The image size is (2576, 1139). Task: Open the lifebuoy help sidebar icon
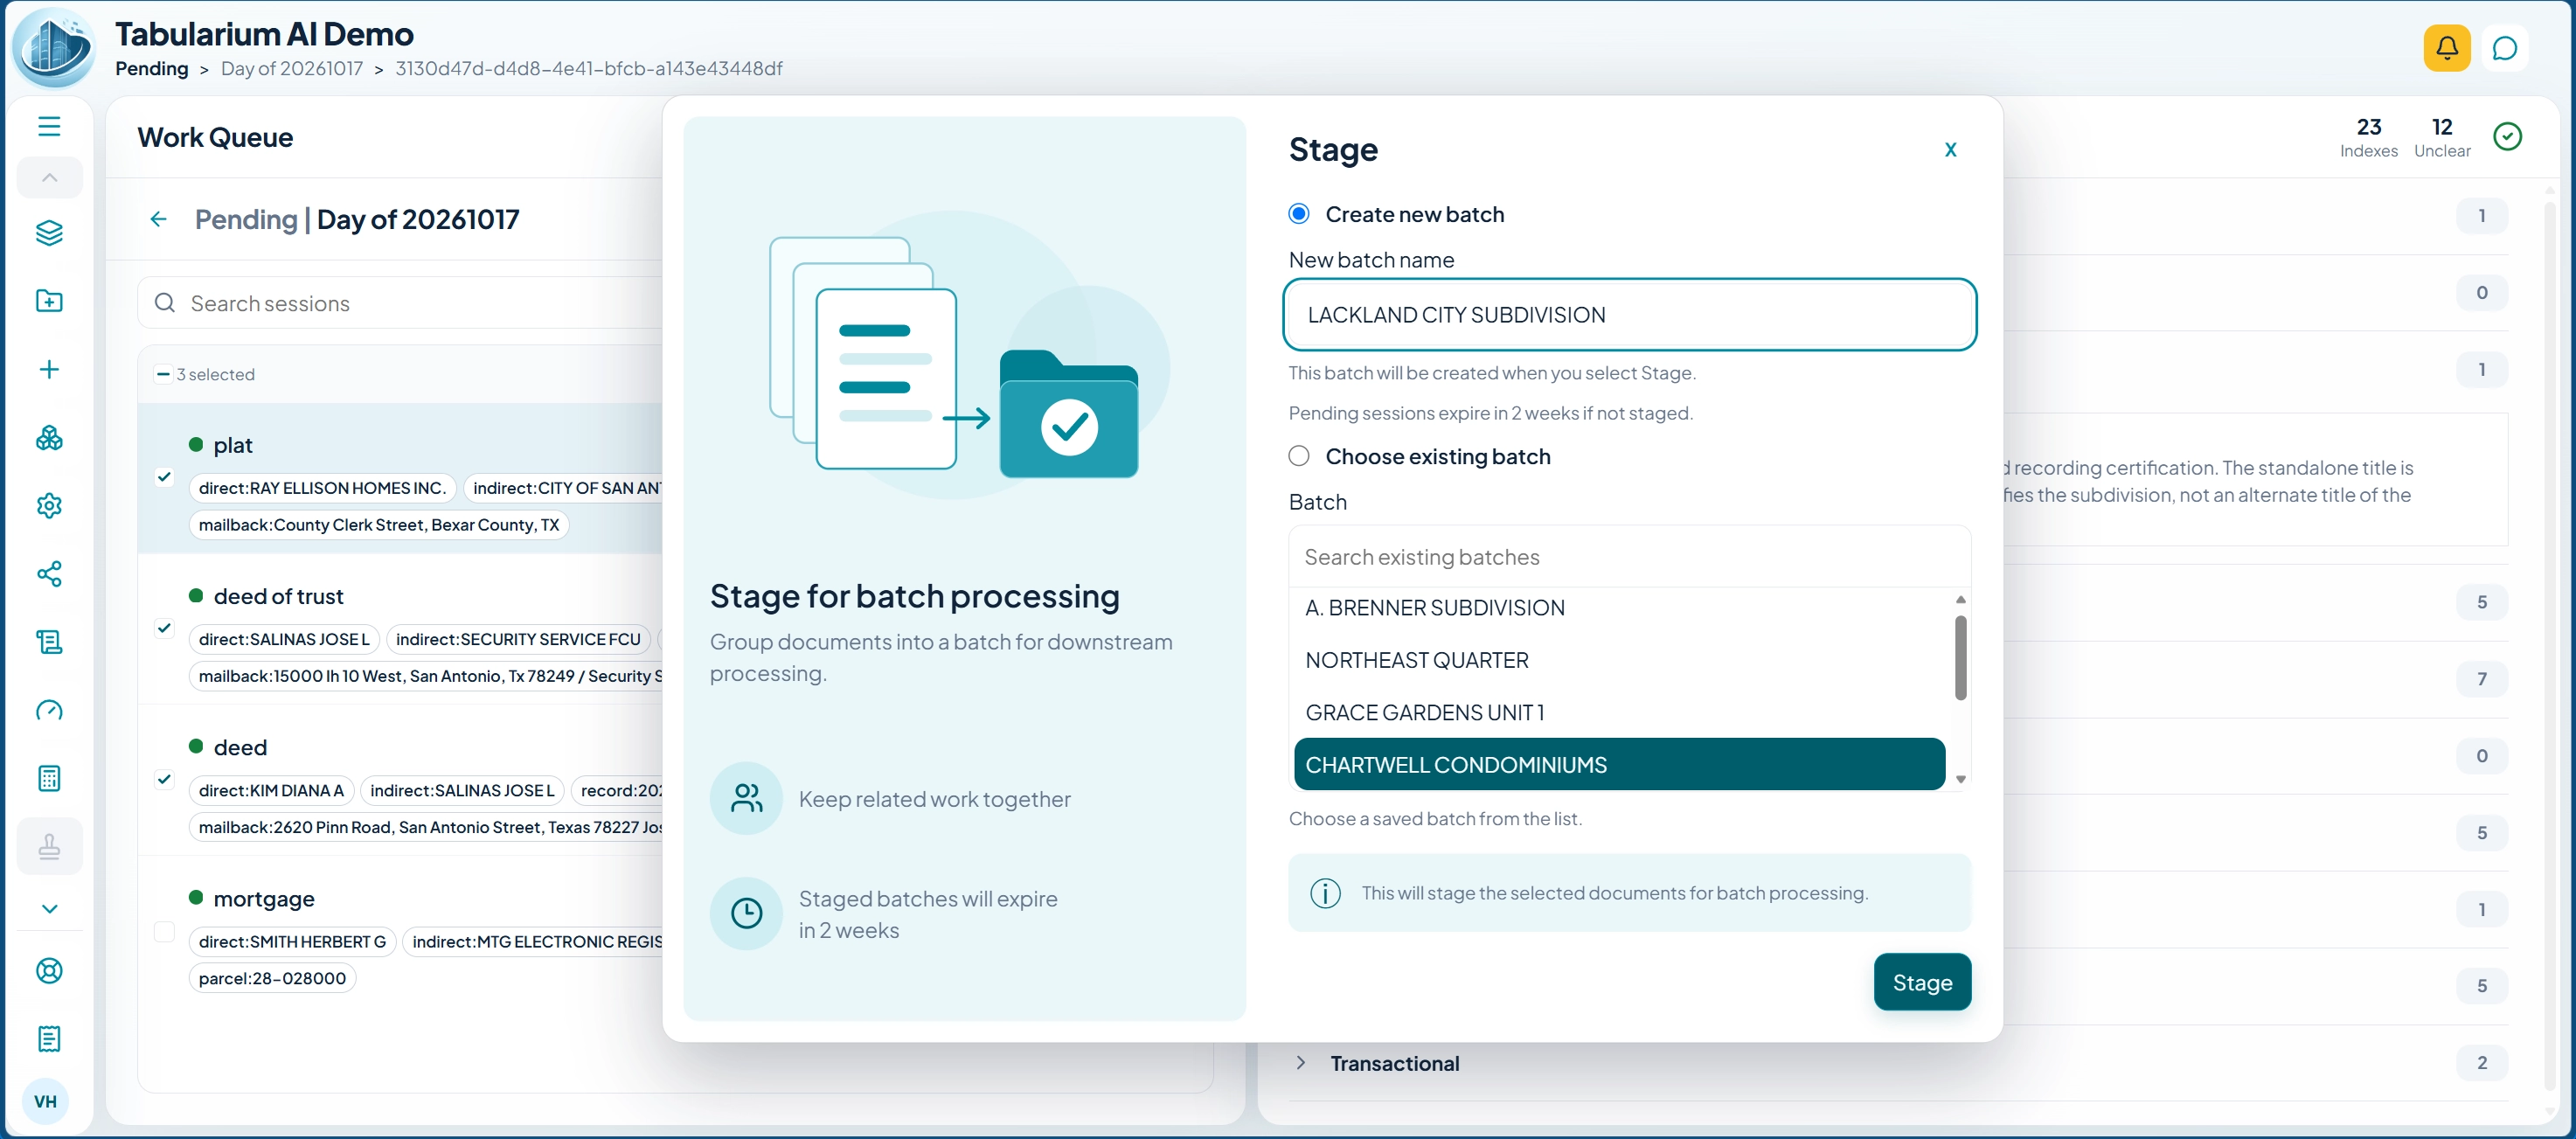click(x=49, y=970)
